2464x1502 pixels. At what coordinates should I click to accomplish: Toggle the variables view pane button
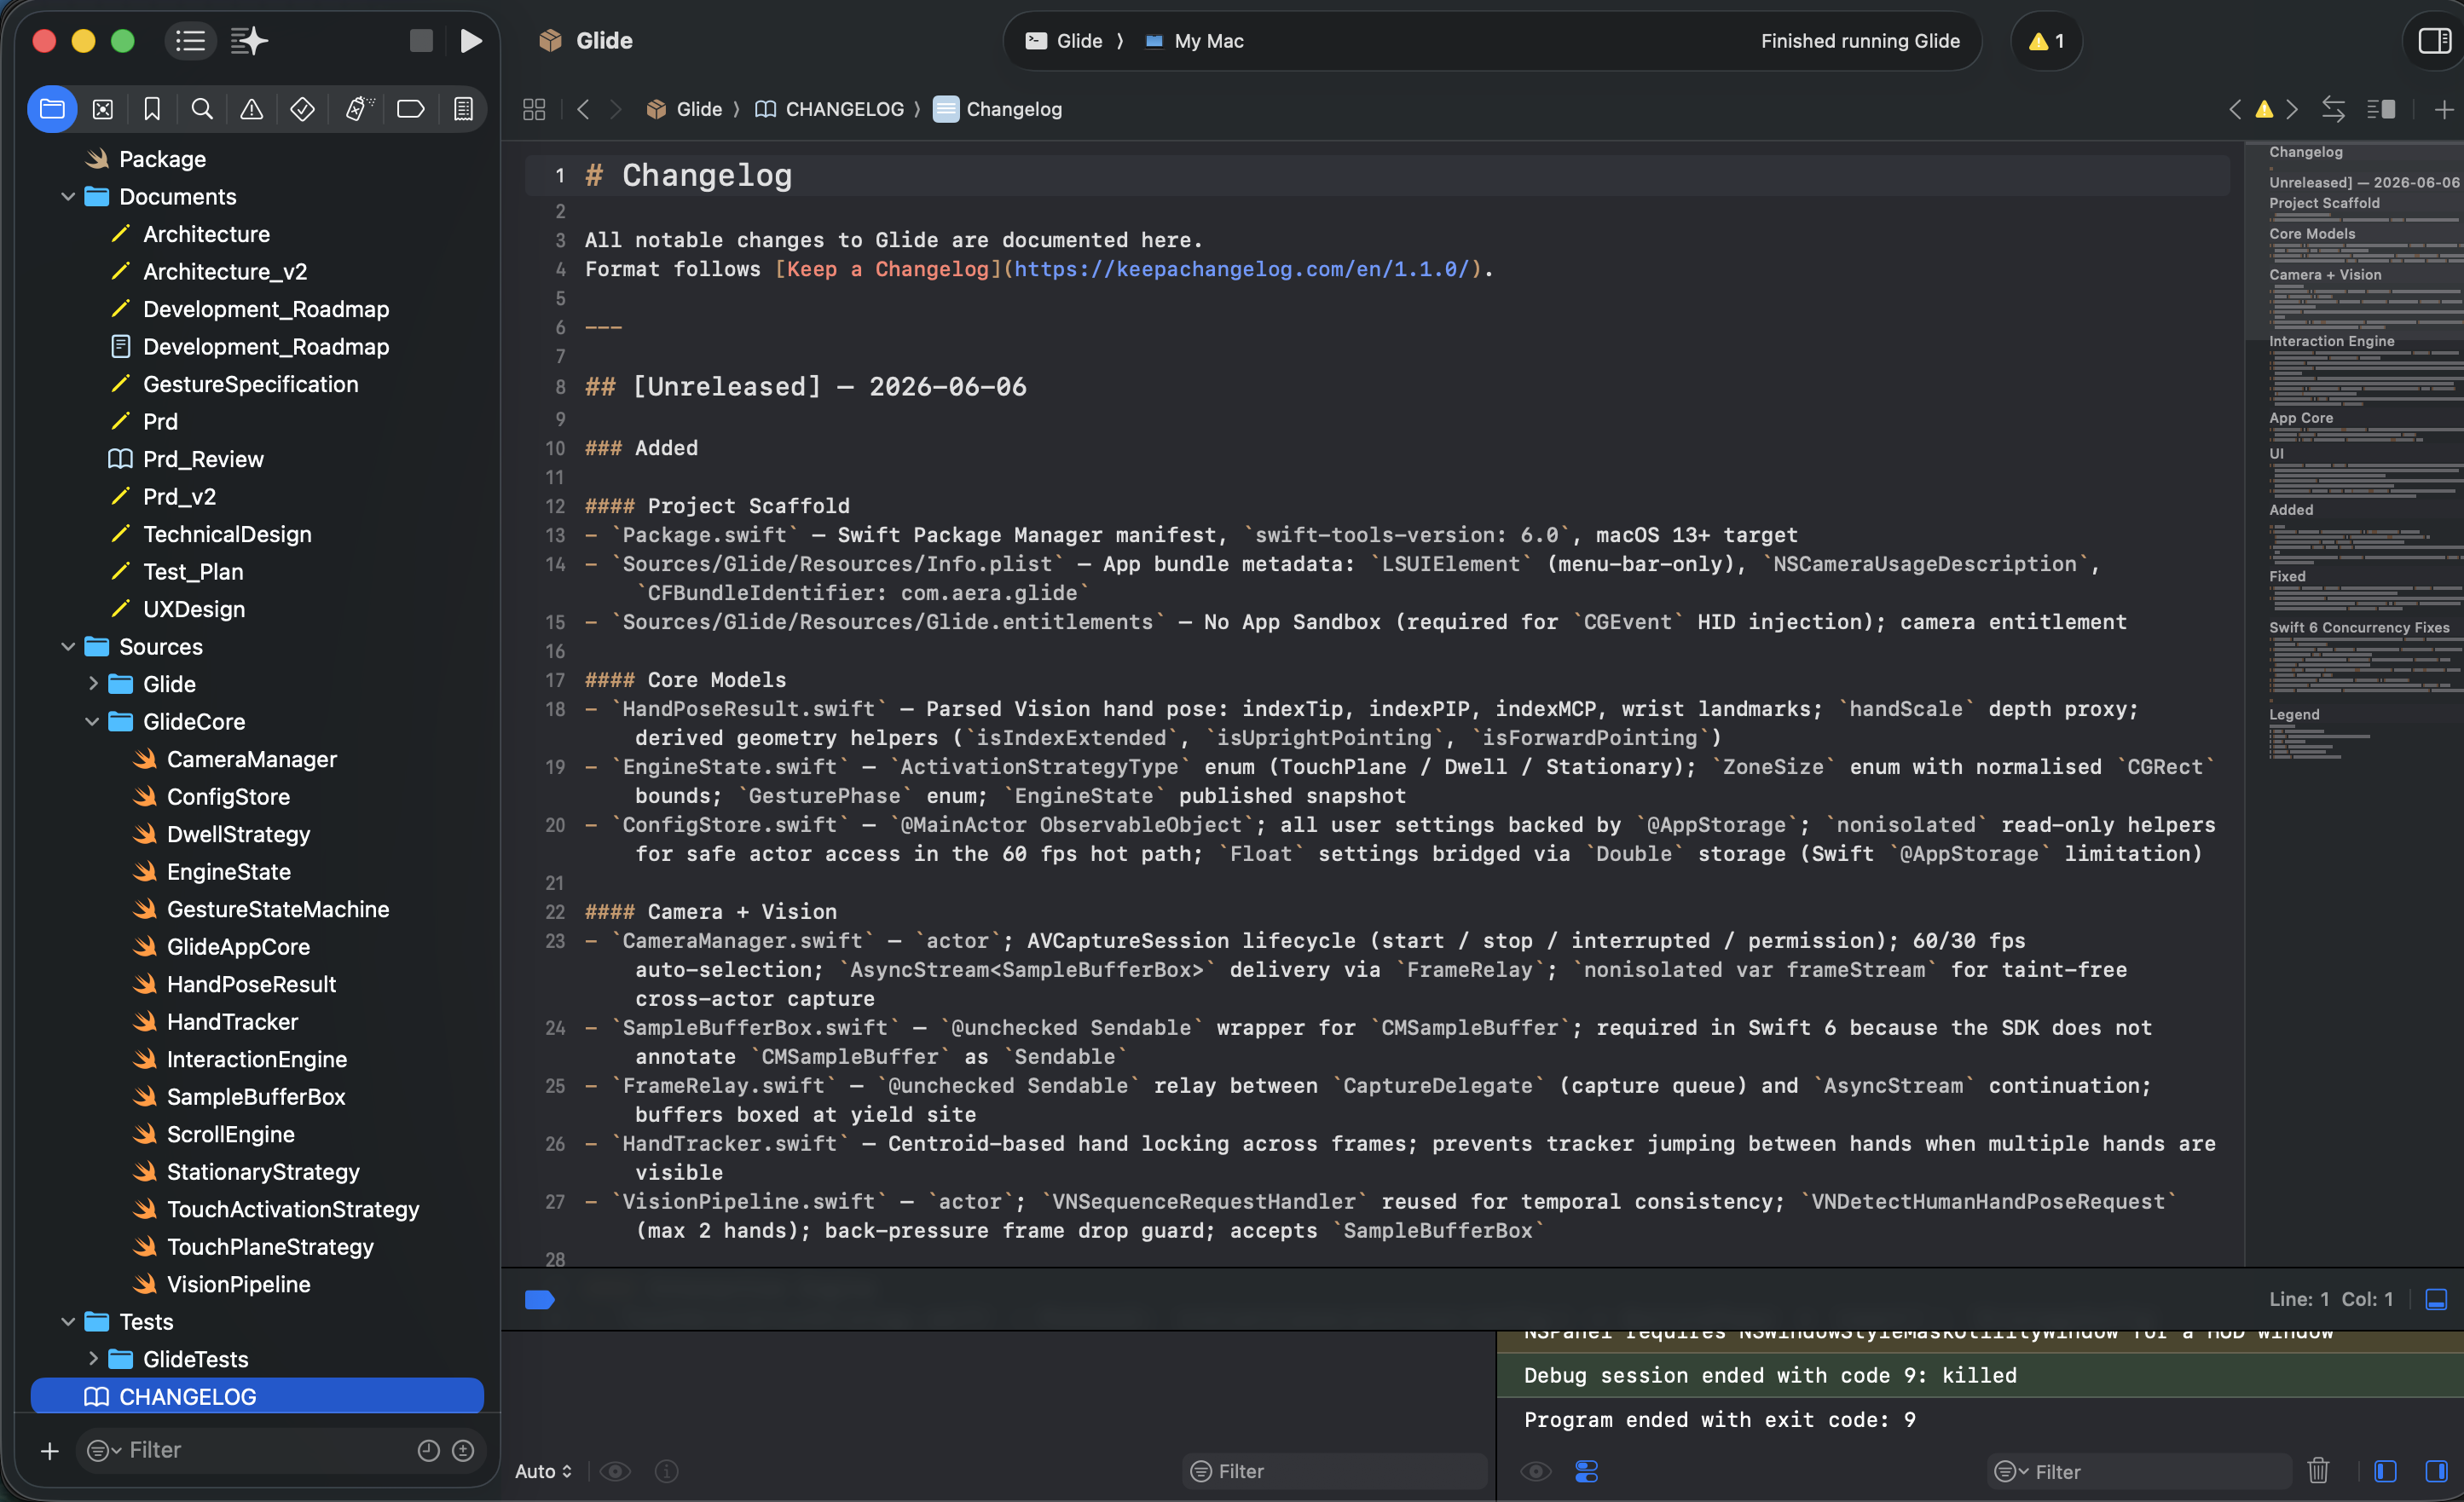(2385, 1471)
